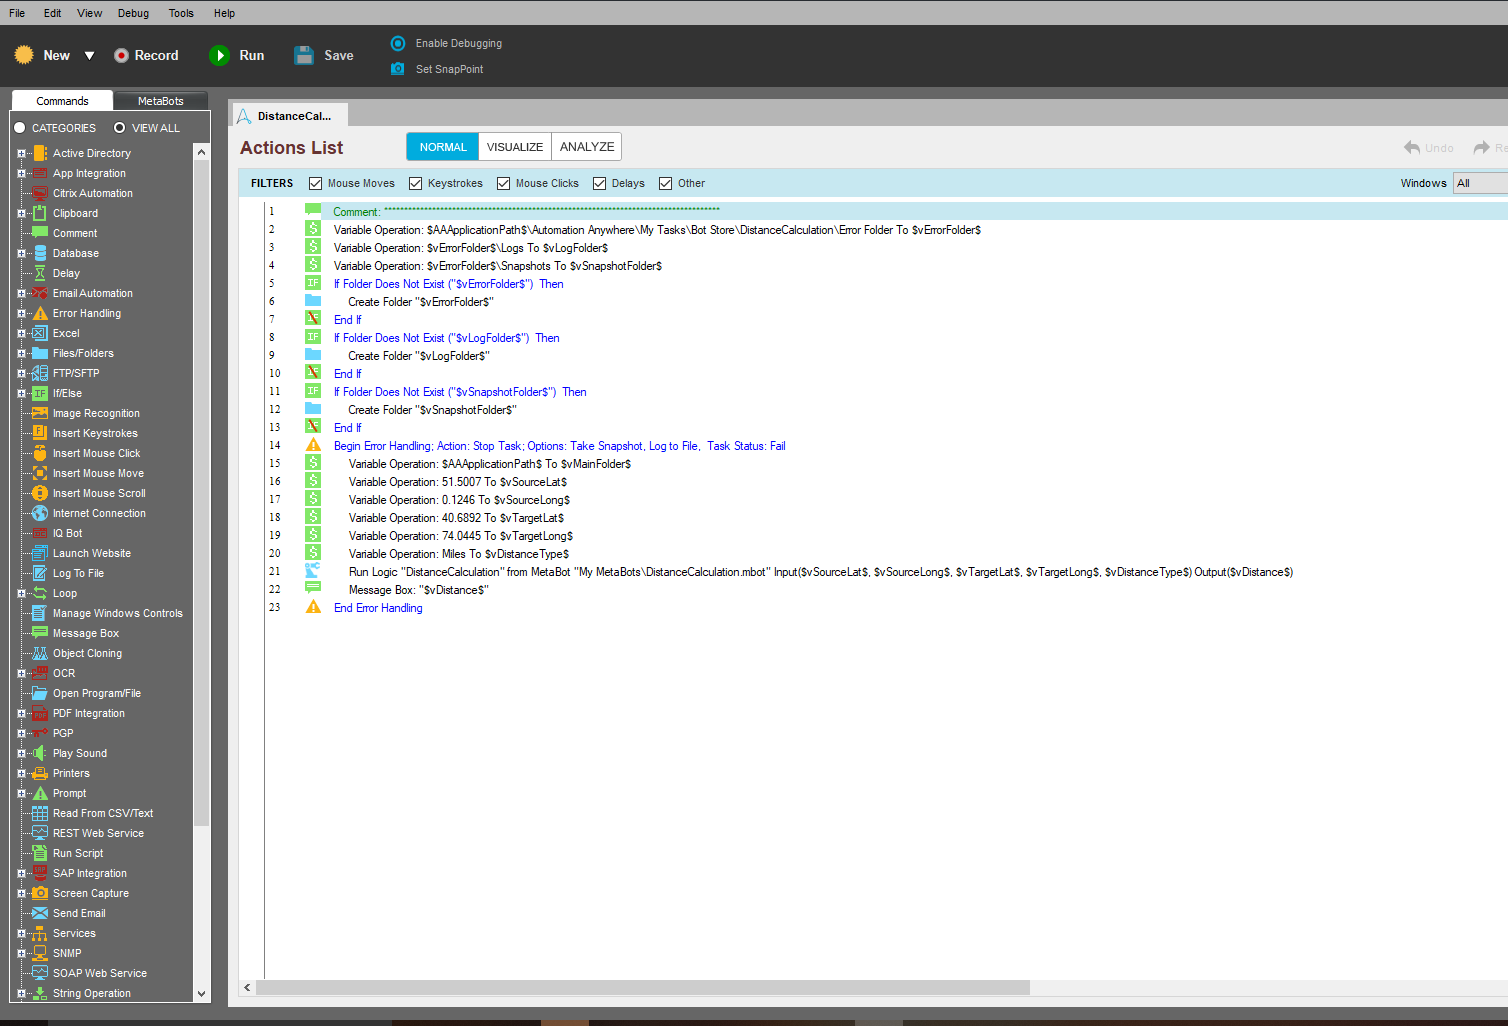Uncheck the Mouse Moves filter
Image resolution: width=1508 pixels, height=1026 pixels.
point(316,183)
